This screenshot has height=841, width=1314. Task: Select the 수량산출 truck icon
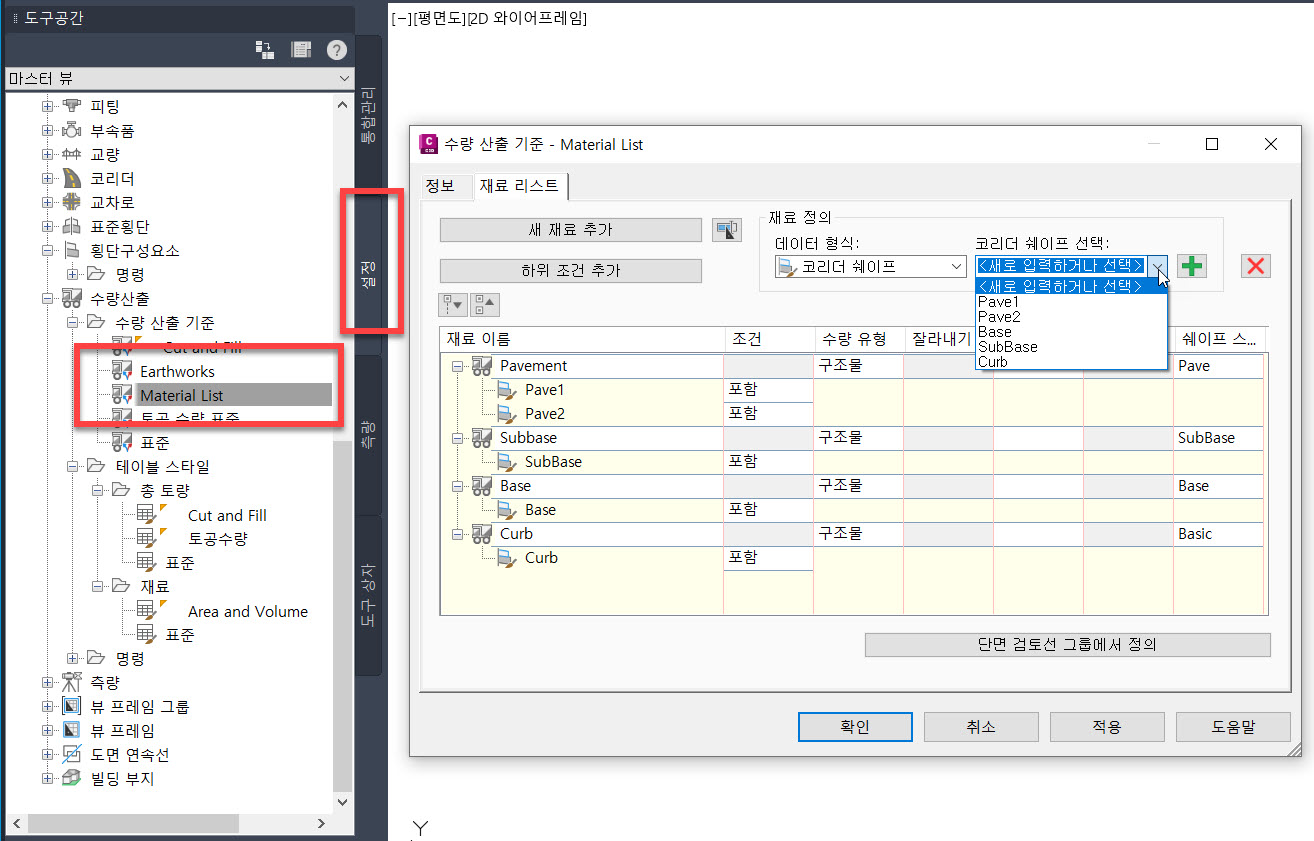73,298
